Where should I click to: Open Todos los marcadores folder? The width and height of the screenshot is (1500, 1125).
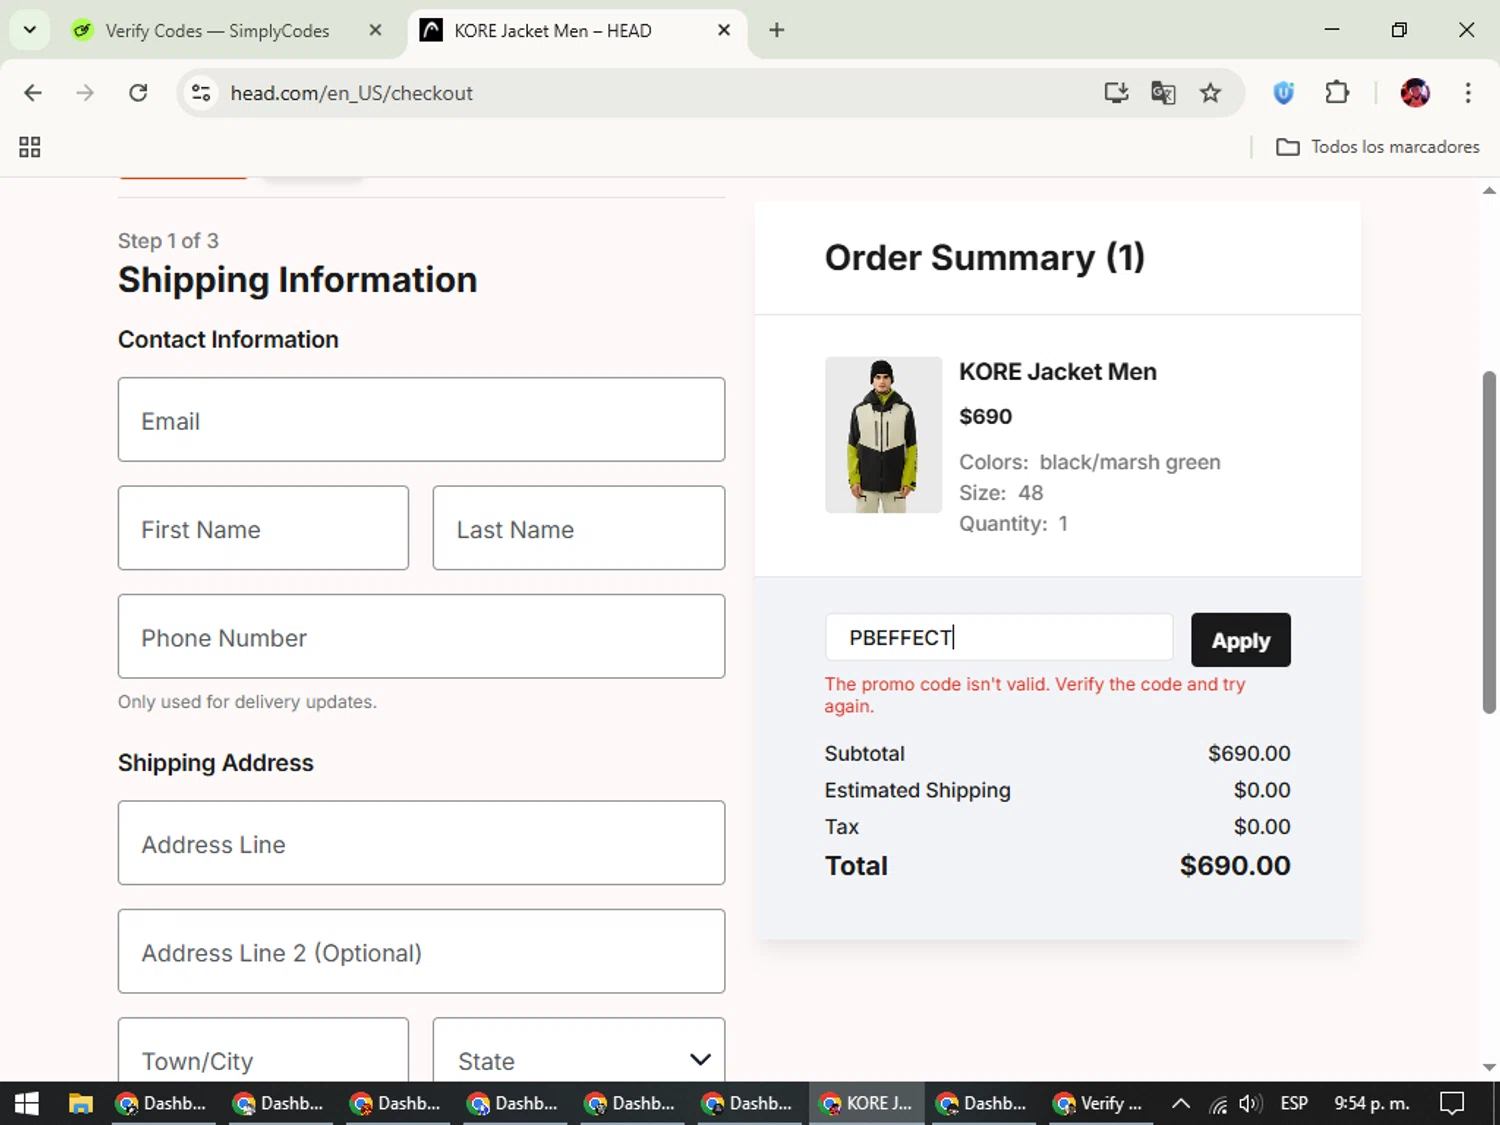(1378, 147)
